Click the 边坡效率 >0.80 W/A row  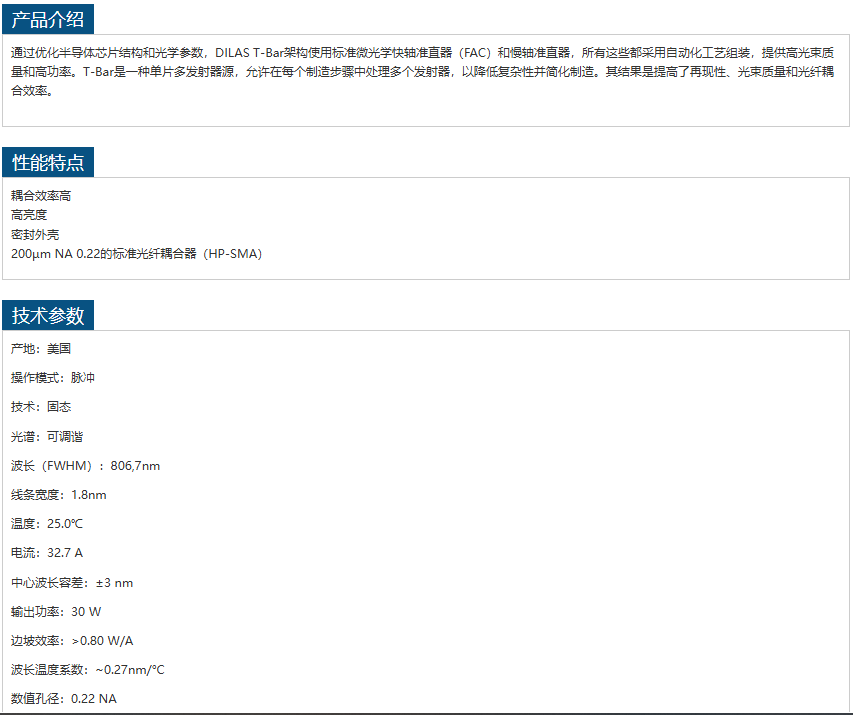72,641
